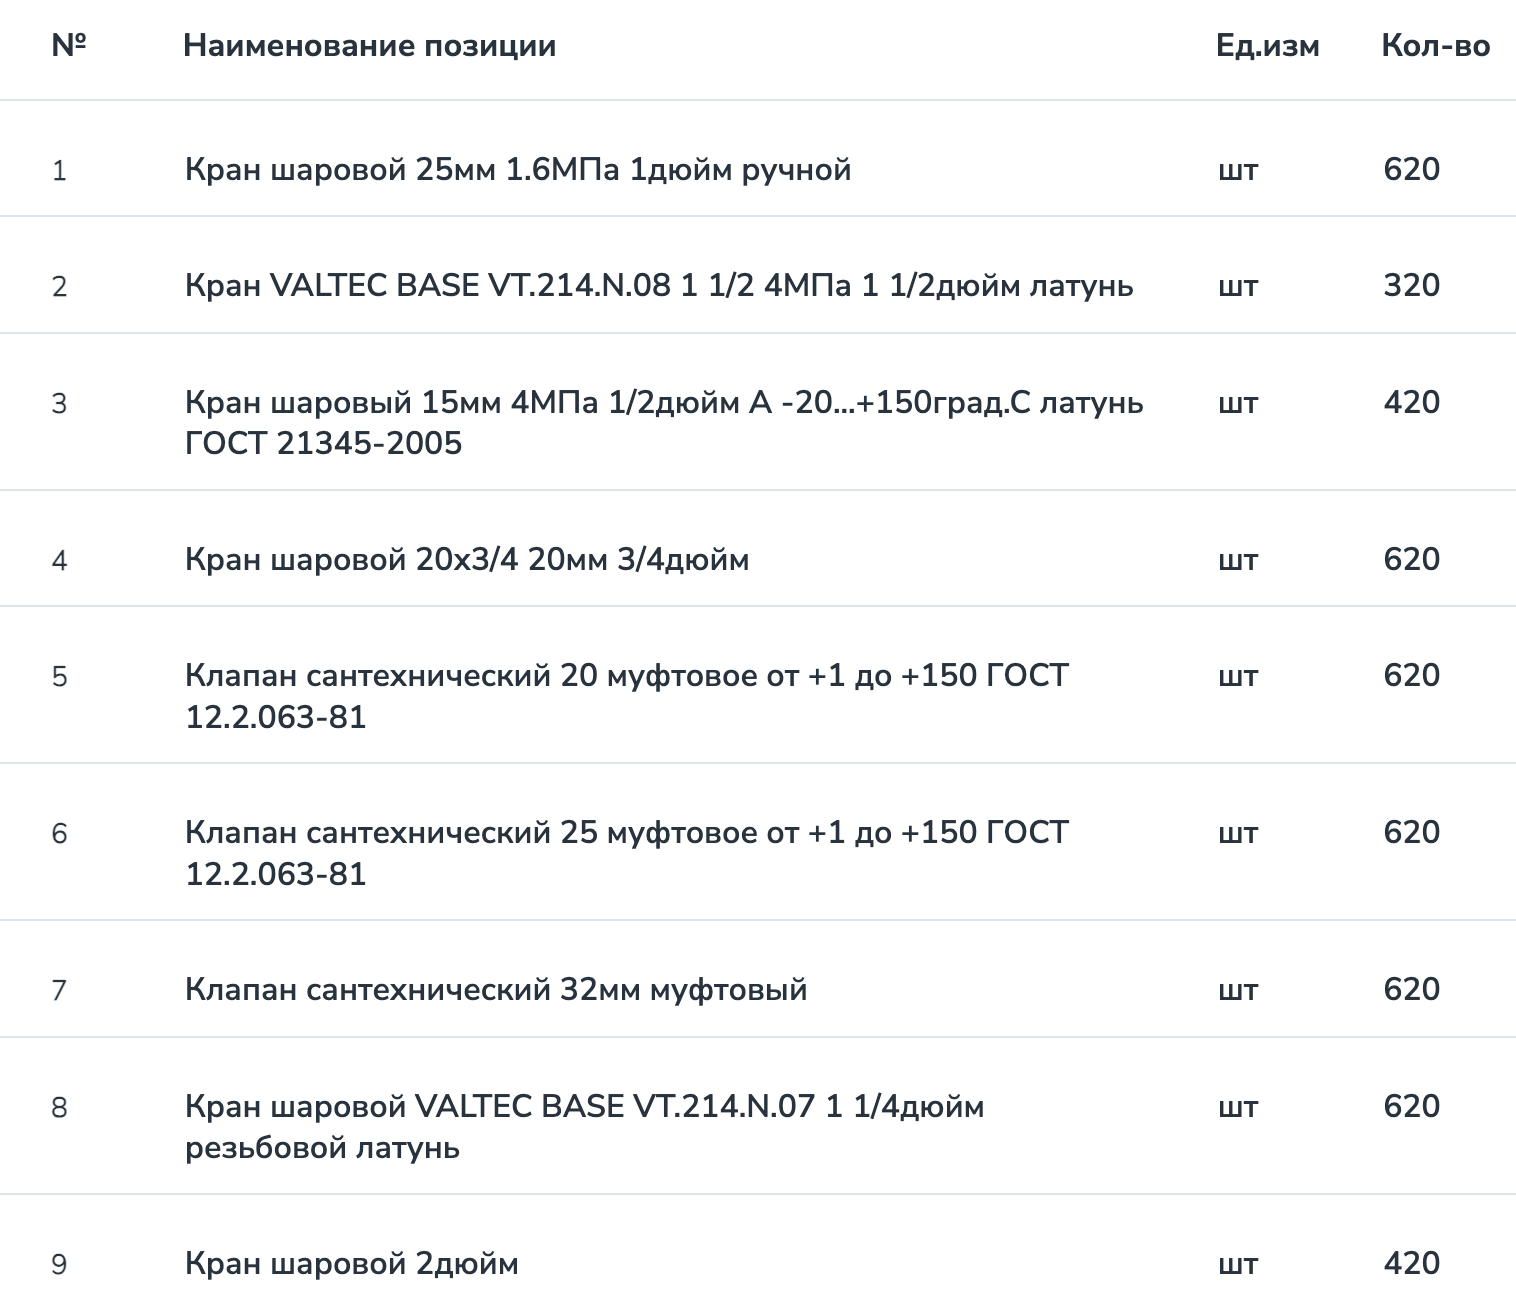Image resolution: width=1516 pixels, height=1302 pixels.
Task: Click the "№" column header
Action: [69, 46]
